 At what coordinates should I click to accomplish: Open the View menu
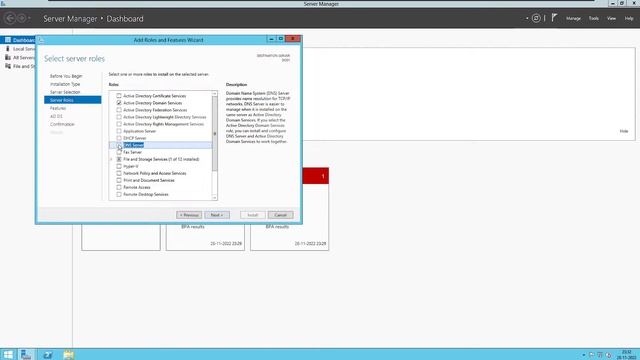tap(611, 18)
